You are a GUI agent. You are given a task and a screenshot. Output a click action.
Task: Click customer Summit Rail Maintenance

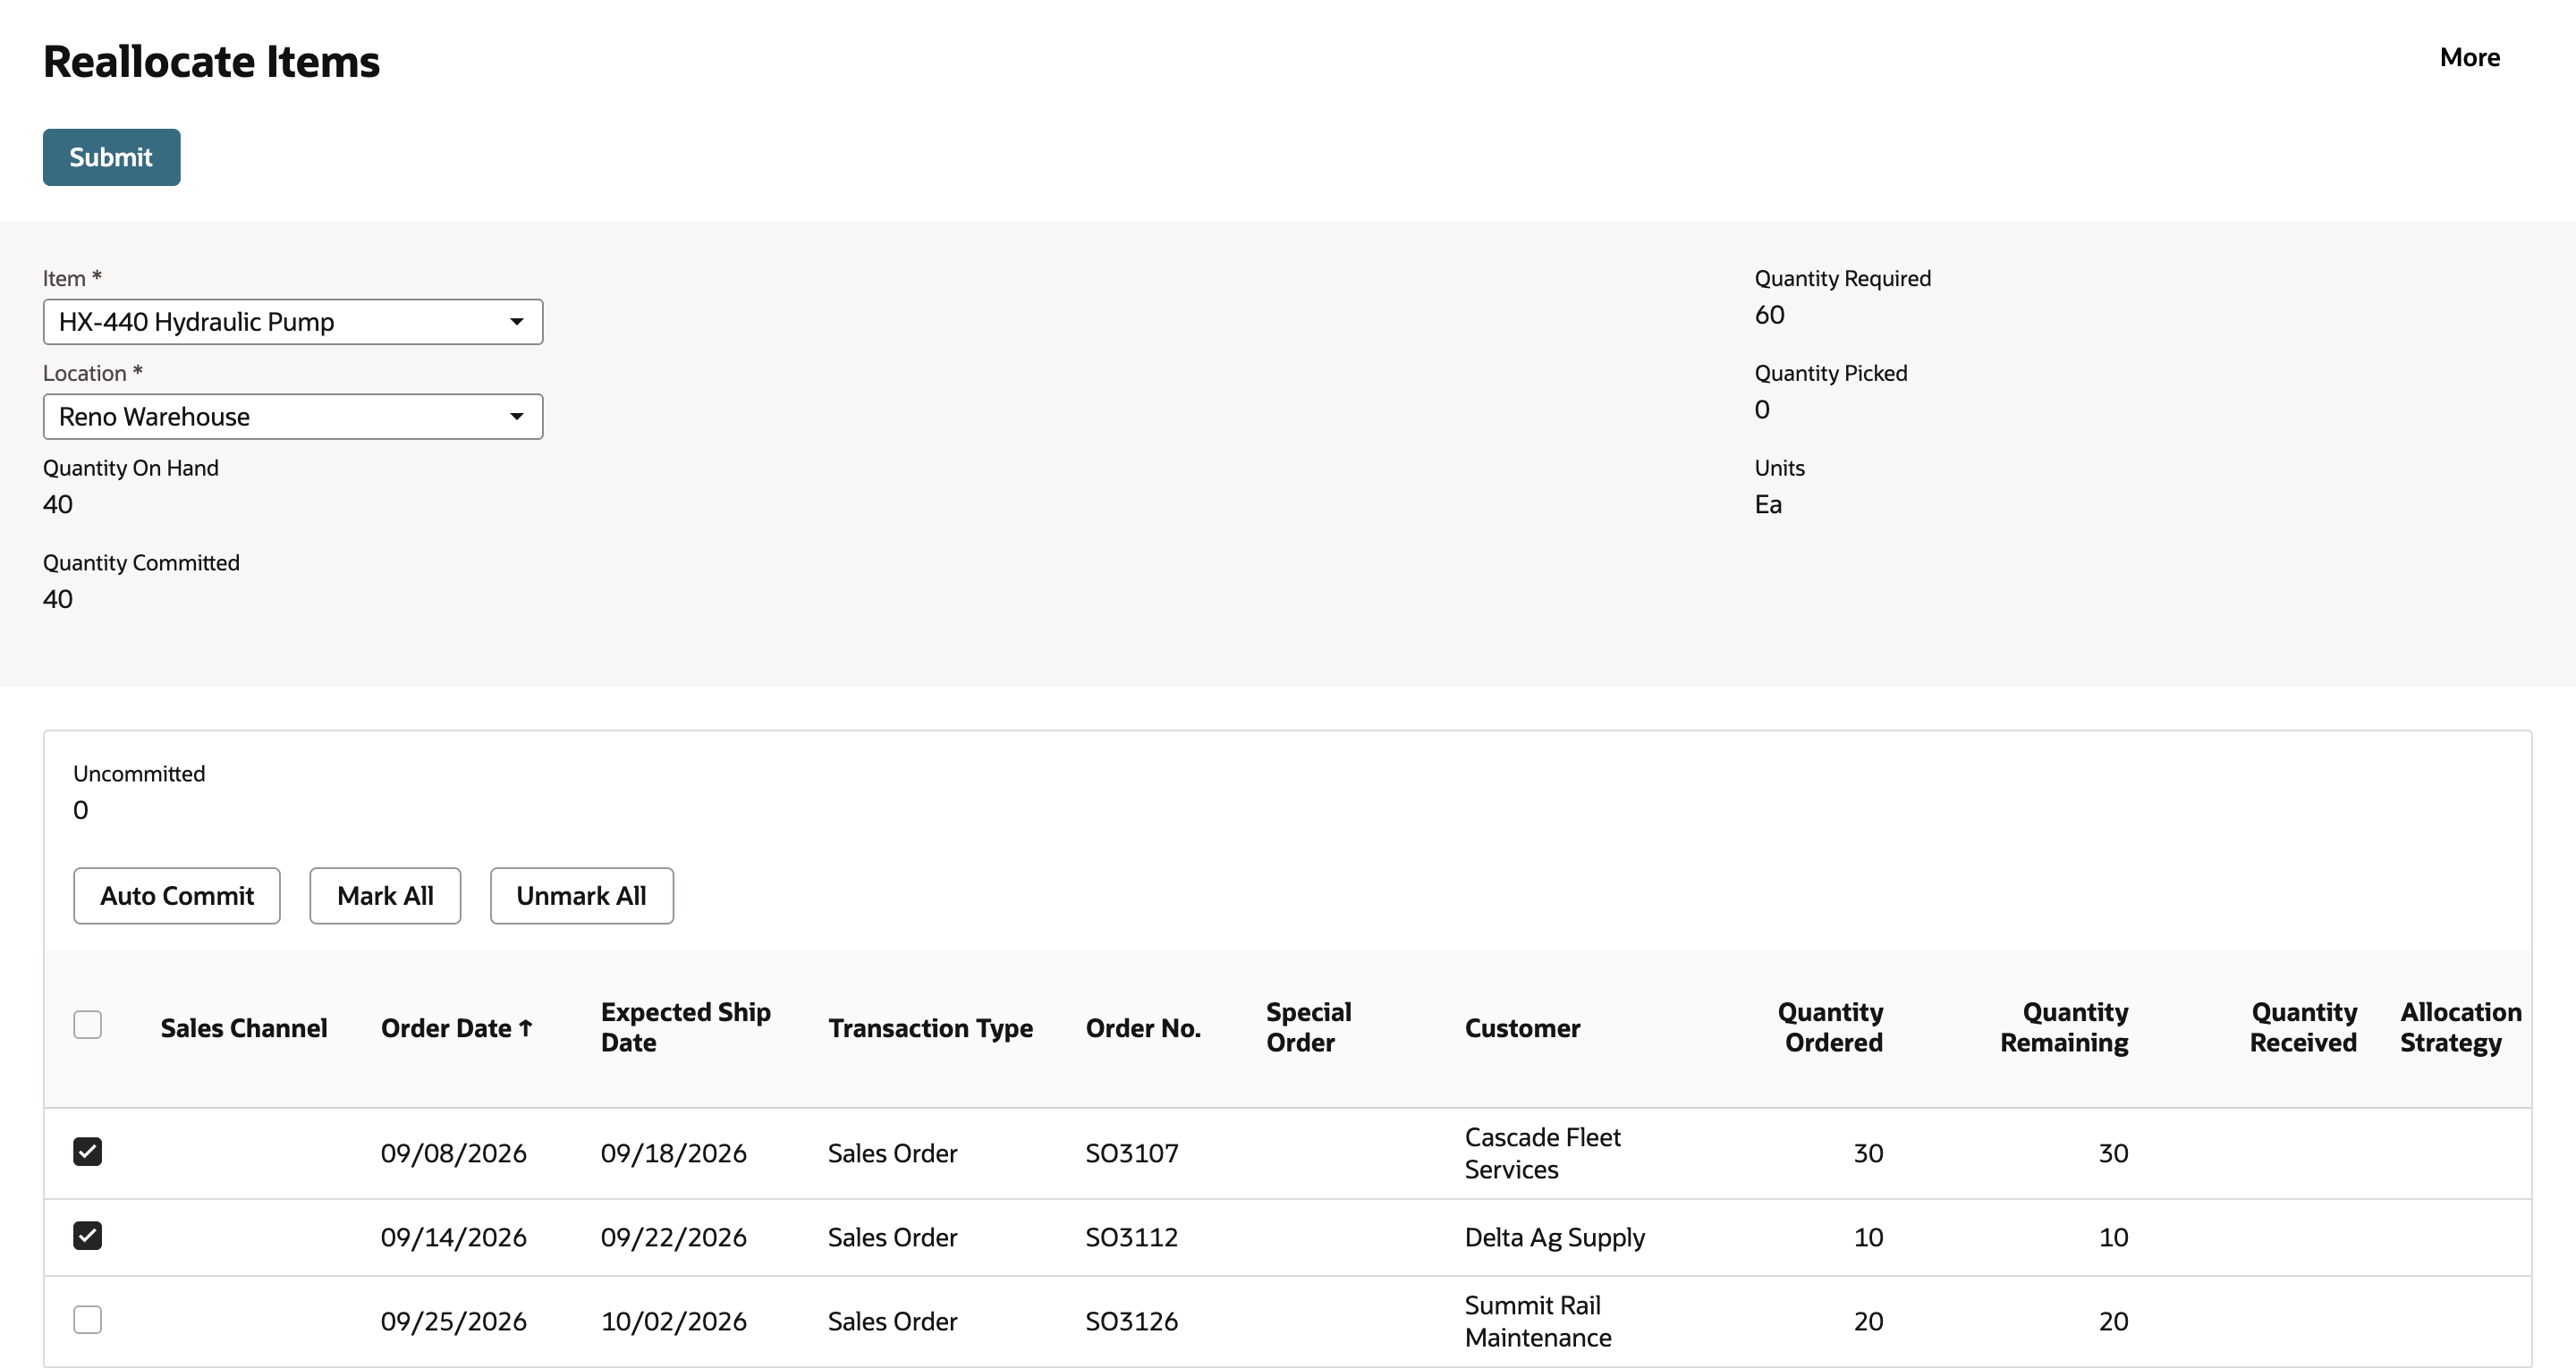[x=1538, y=1321]
